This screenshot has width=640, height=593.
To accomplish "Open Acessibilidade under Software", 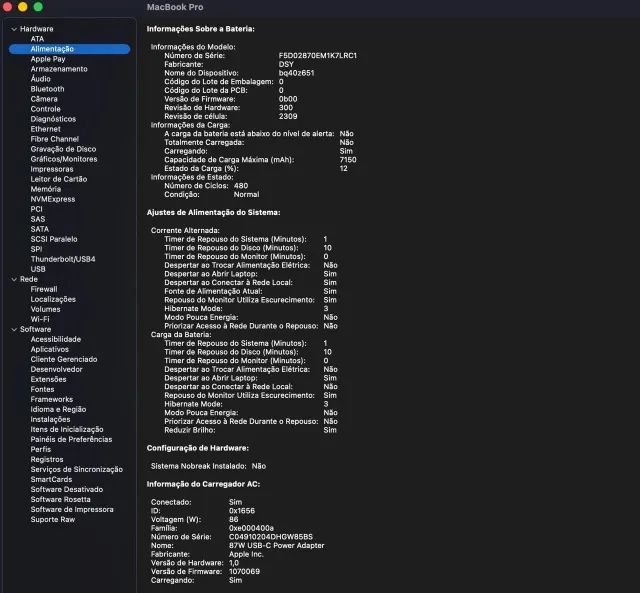I will [x=56, y=339].
